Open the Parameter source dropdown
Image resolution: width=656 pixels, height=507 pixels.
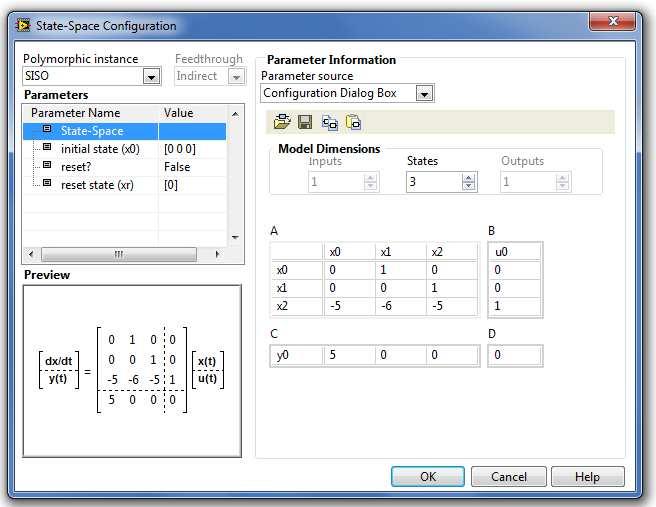(424, 94)
